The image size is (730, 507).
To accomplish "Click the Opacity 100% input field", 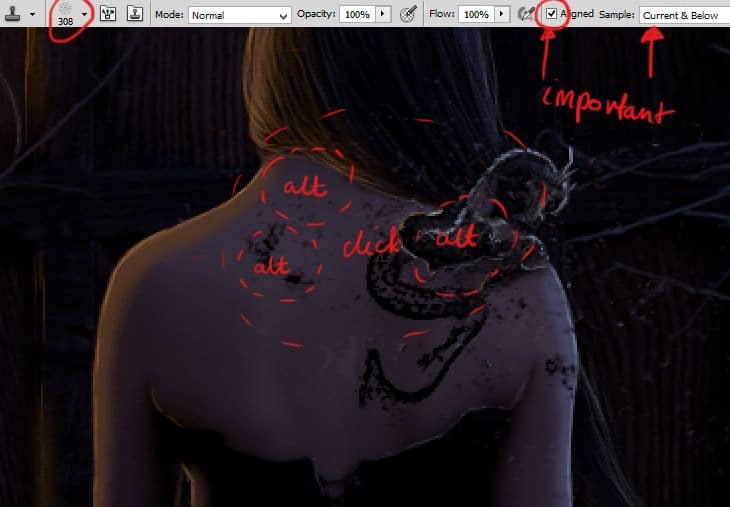I will [356, 16].
